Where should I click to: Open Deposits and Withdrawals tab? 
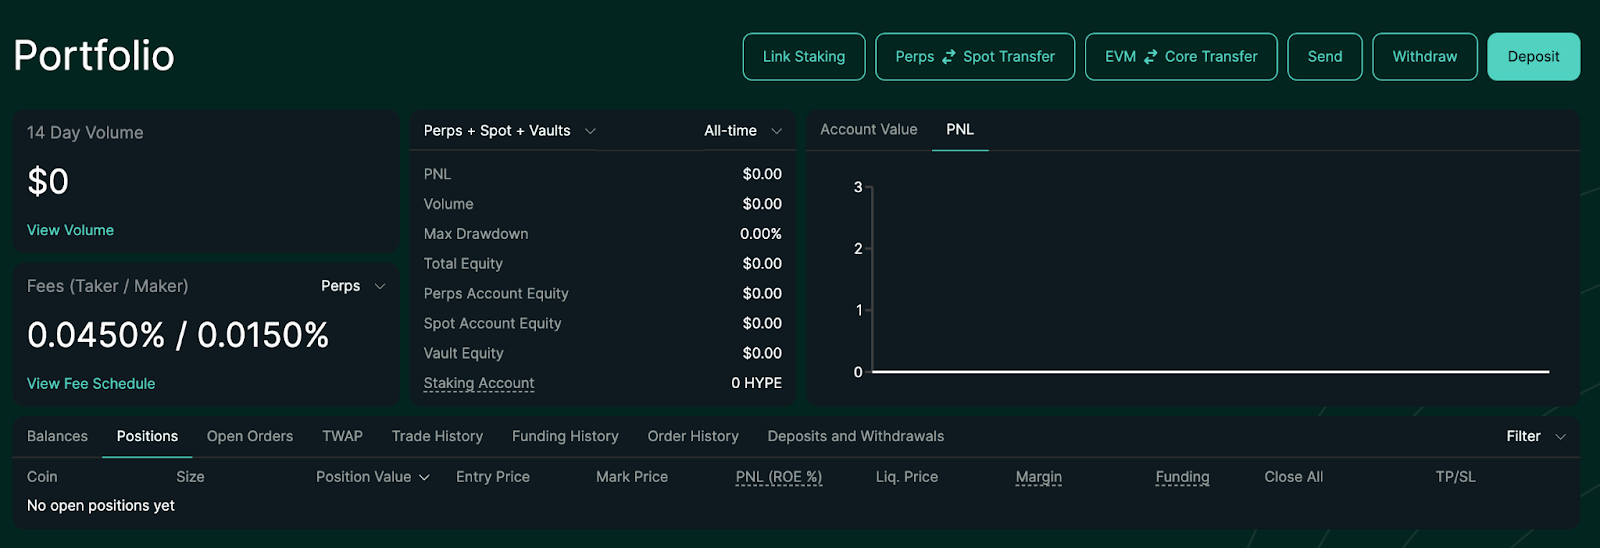(x=855, y=436)
